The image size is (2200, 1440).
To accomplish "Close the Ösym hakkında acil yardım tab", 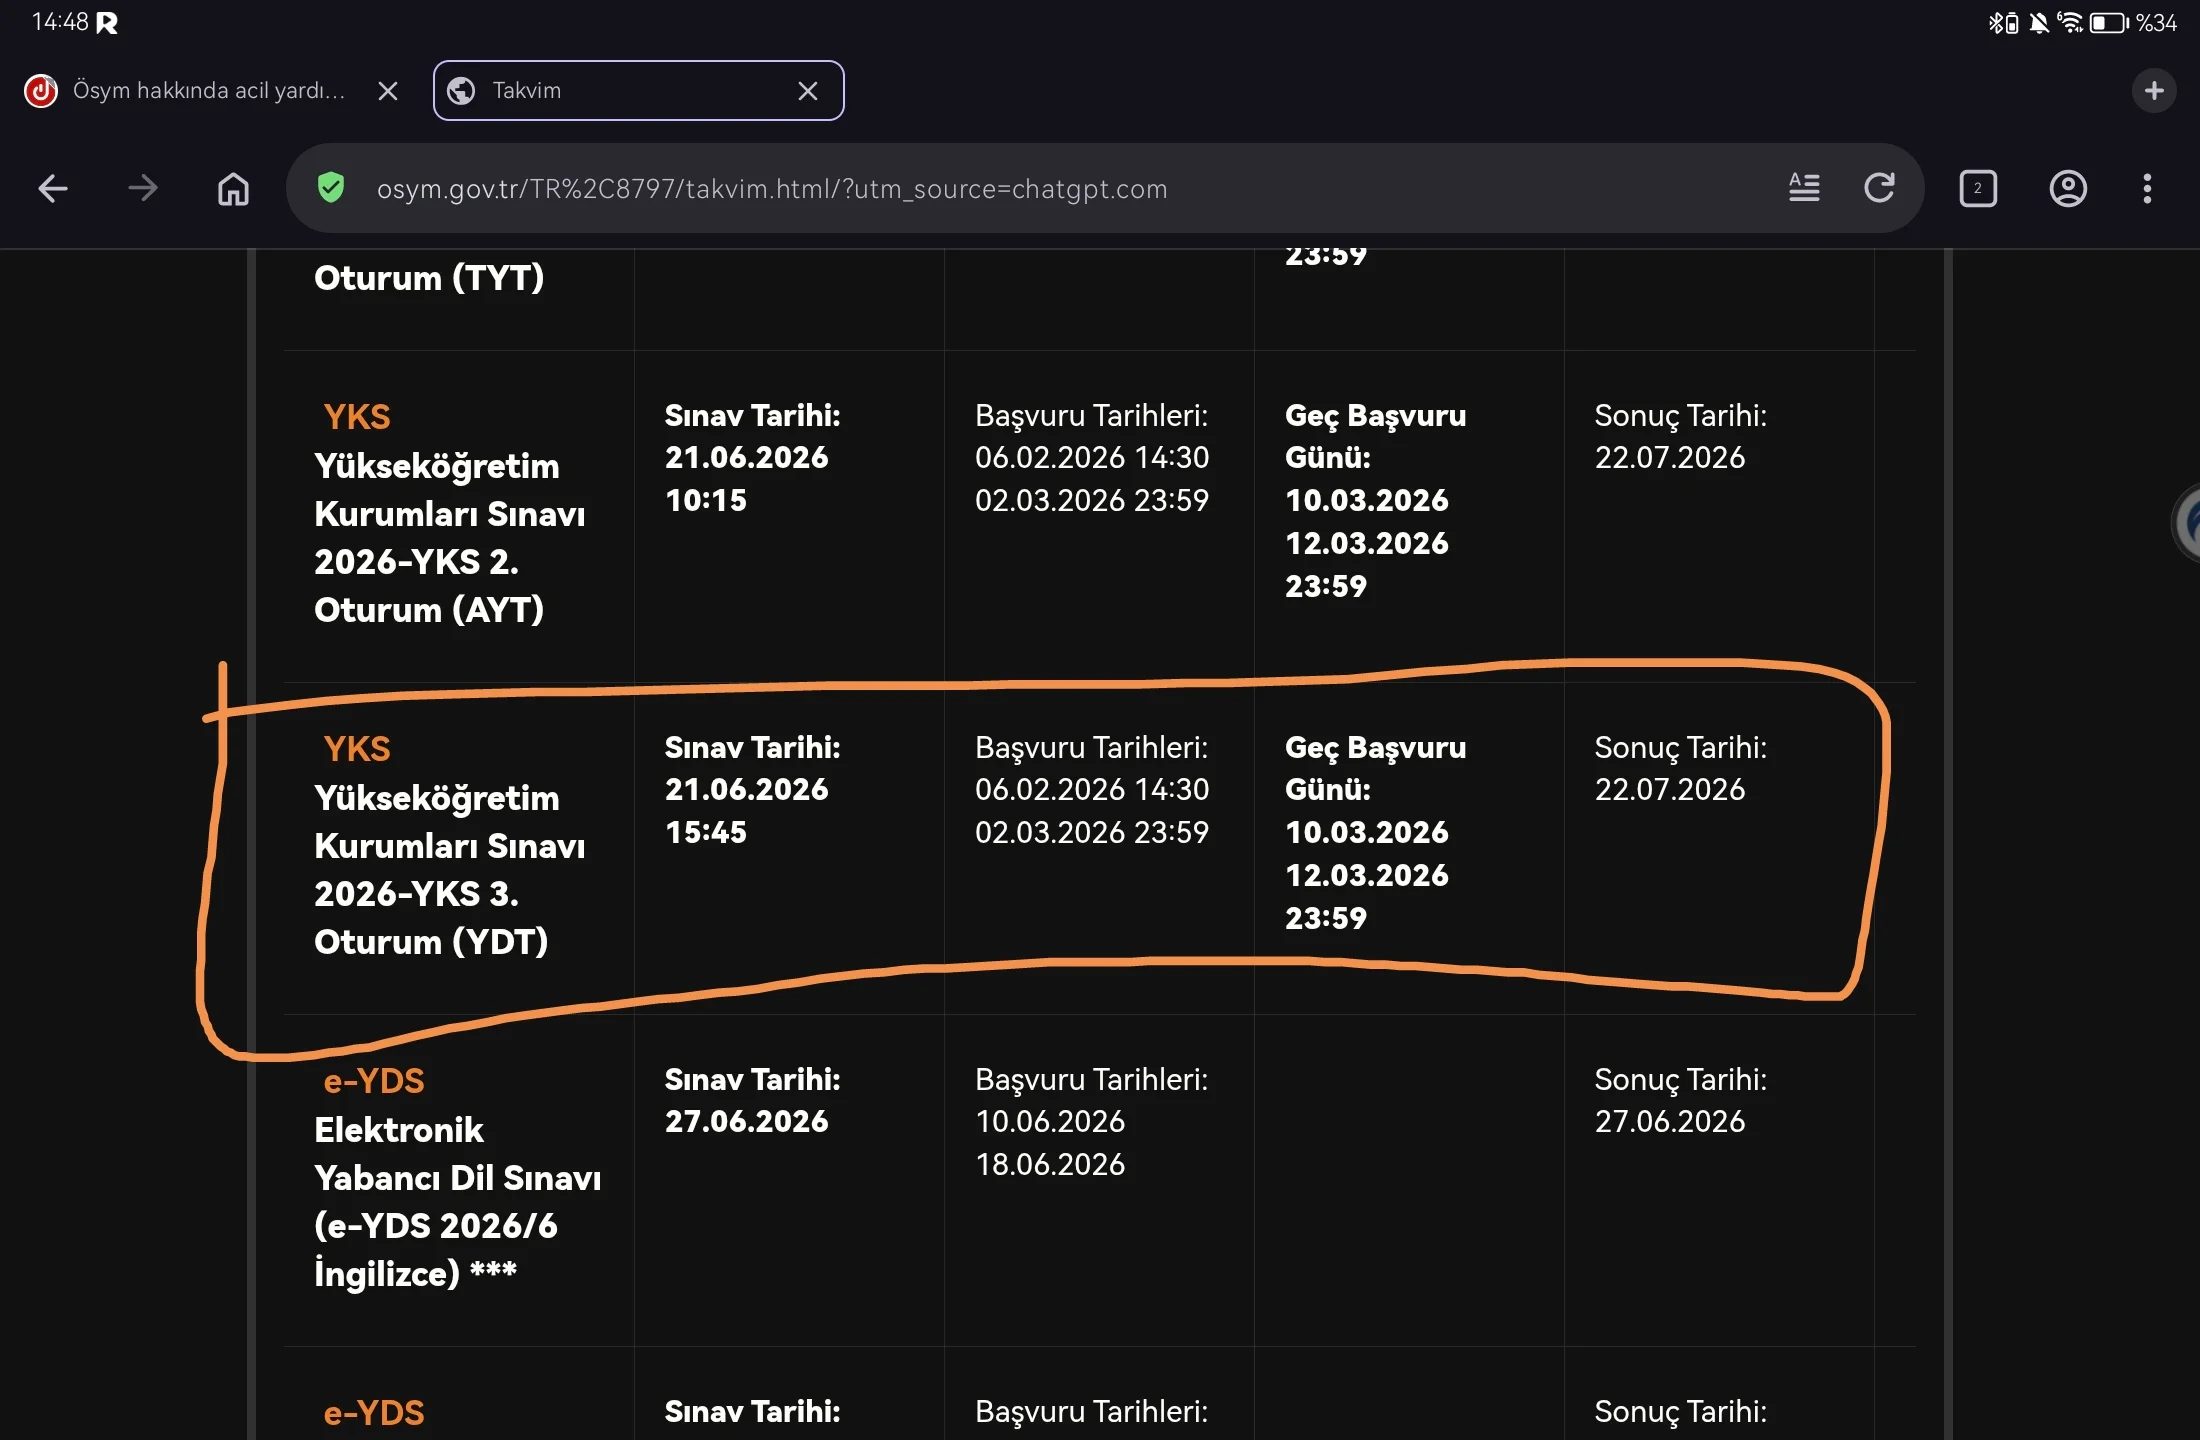I will tap(388, 91).
